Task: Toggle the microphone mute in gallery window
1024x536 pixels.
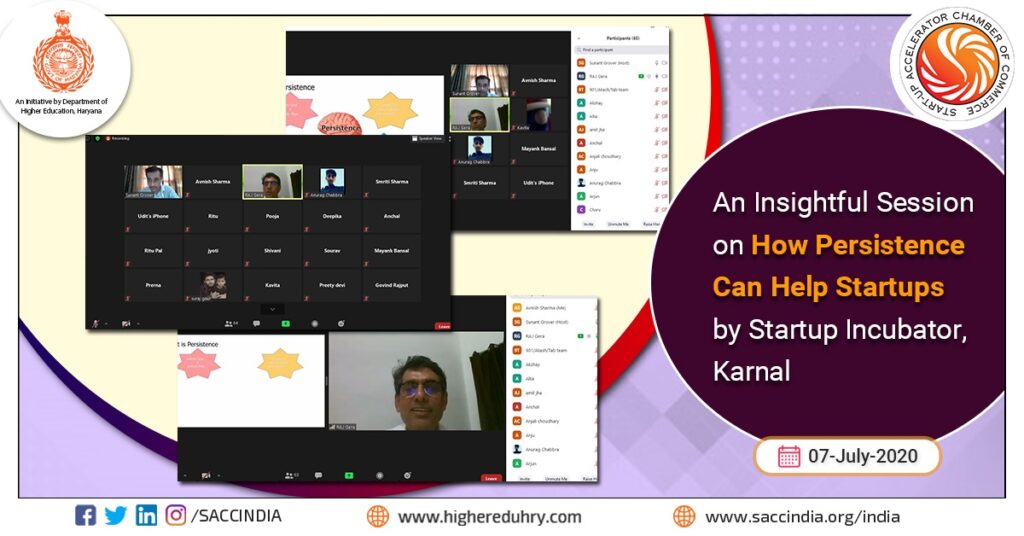Action: [x=96, y=324]
